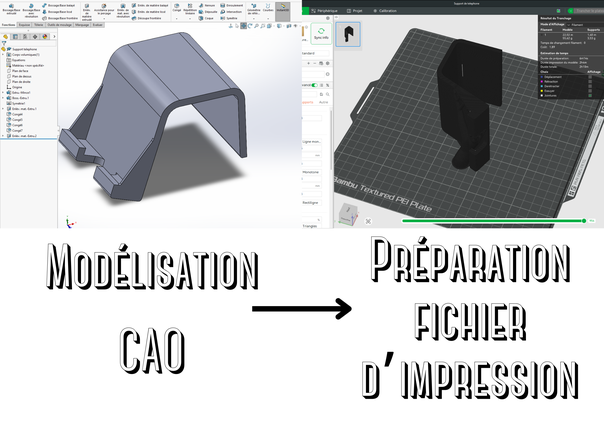Click the green layer slider handle
The width and height of the screenshot is (604, 427).
[x=584, y=221]
